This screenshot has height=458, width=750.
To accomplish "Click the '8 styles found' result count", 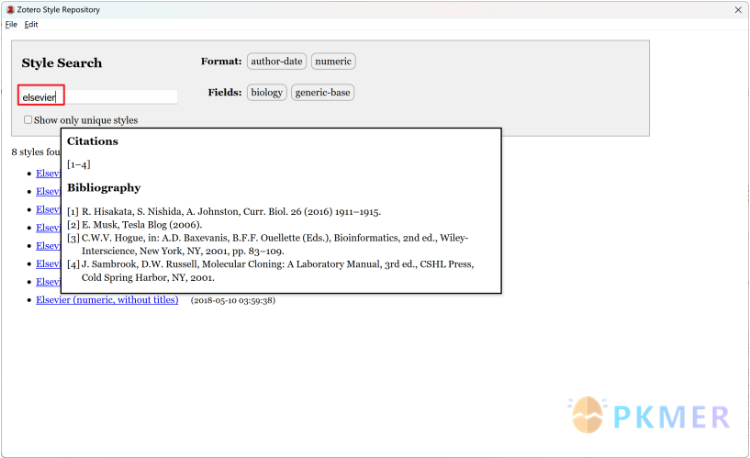I will pyautogui.click(x=36, y=152).
